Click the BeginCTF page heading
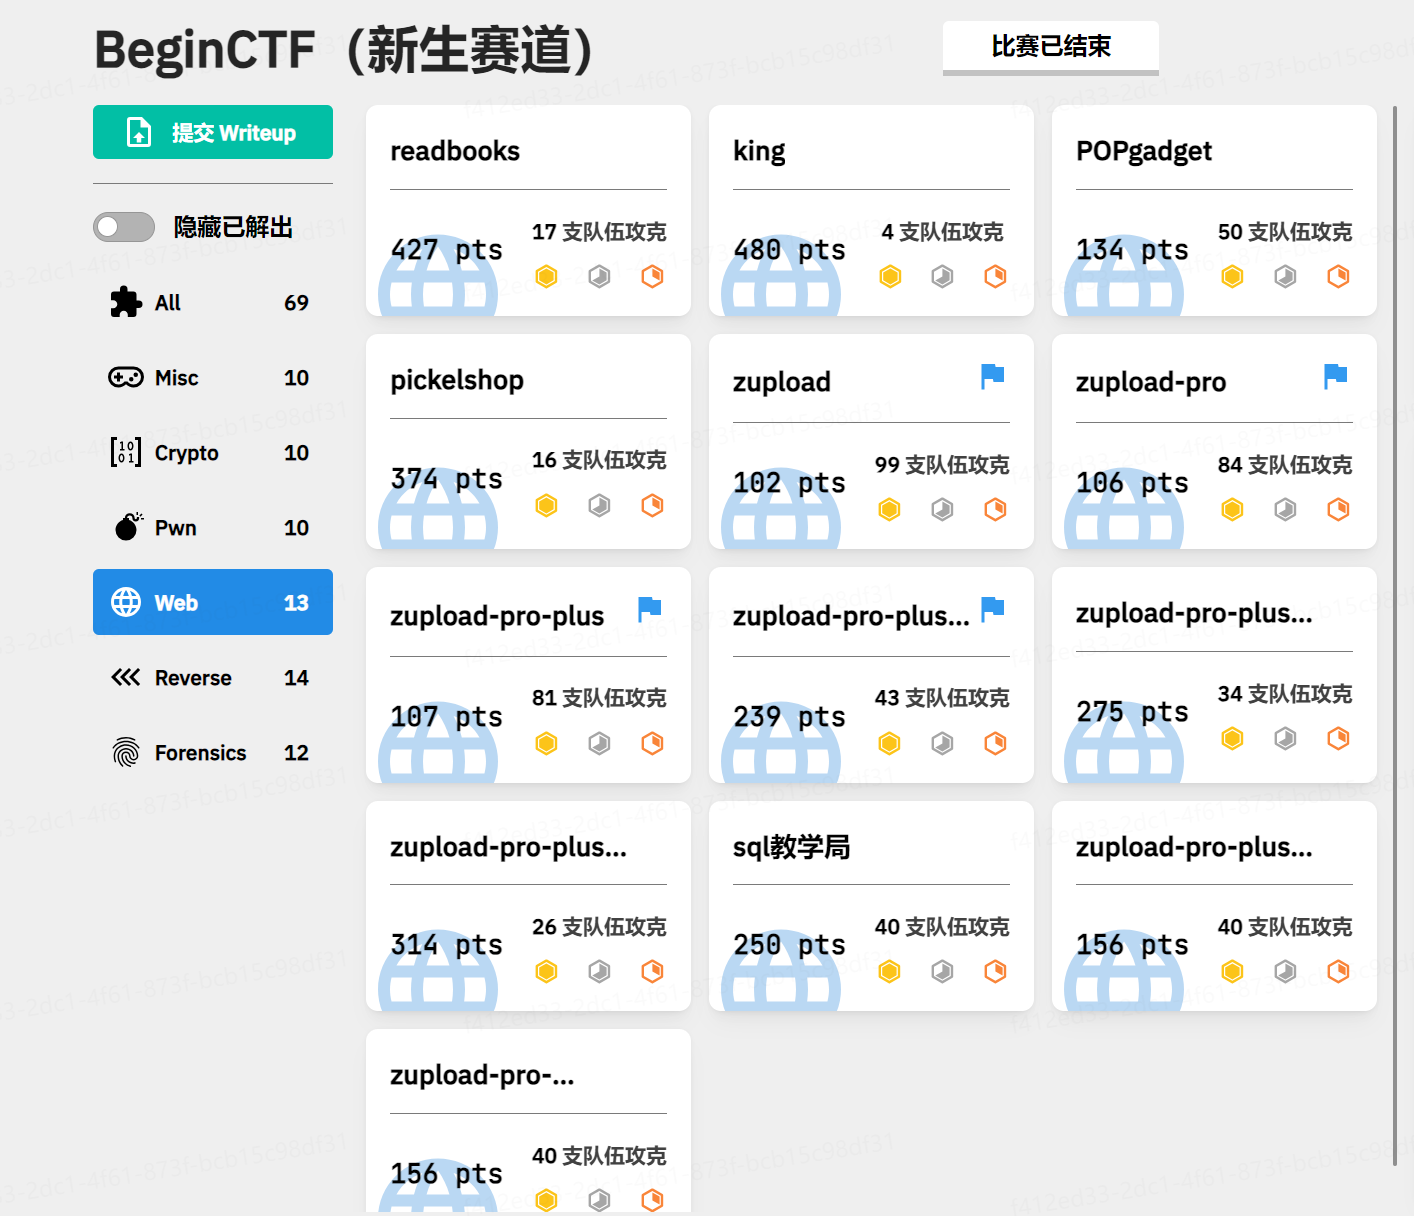 pyautogui.click(x=345, y=50)
